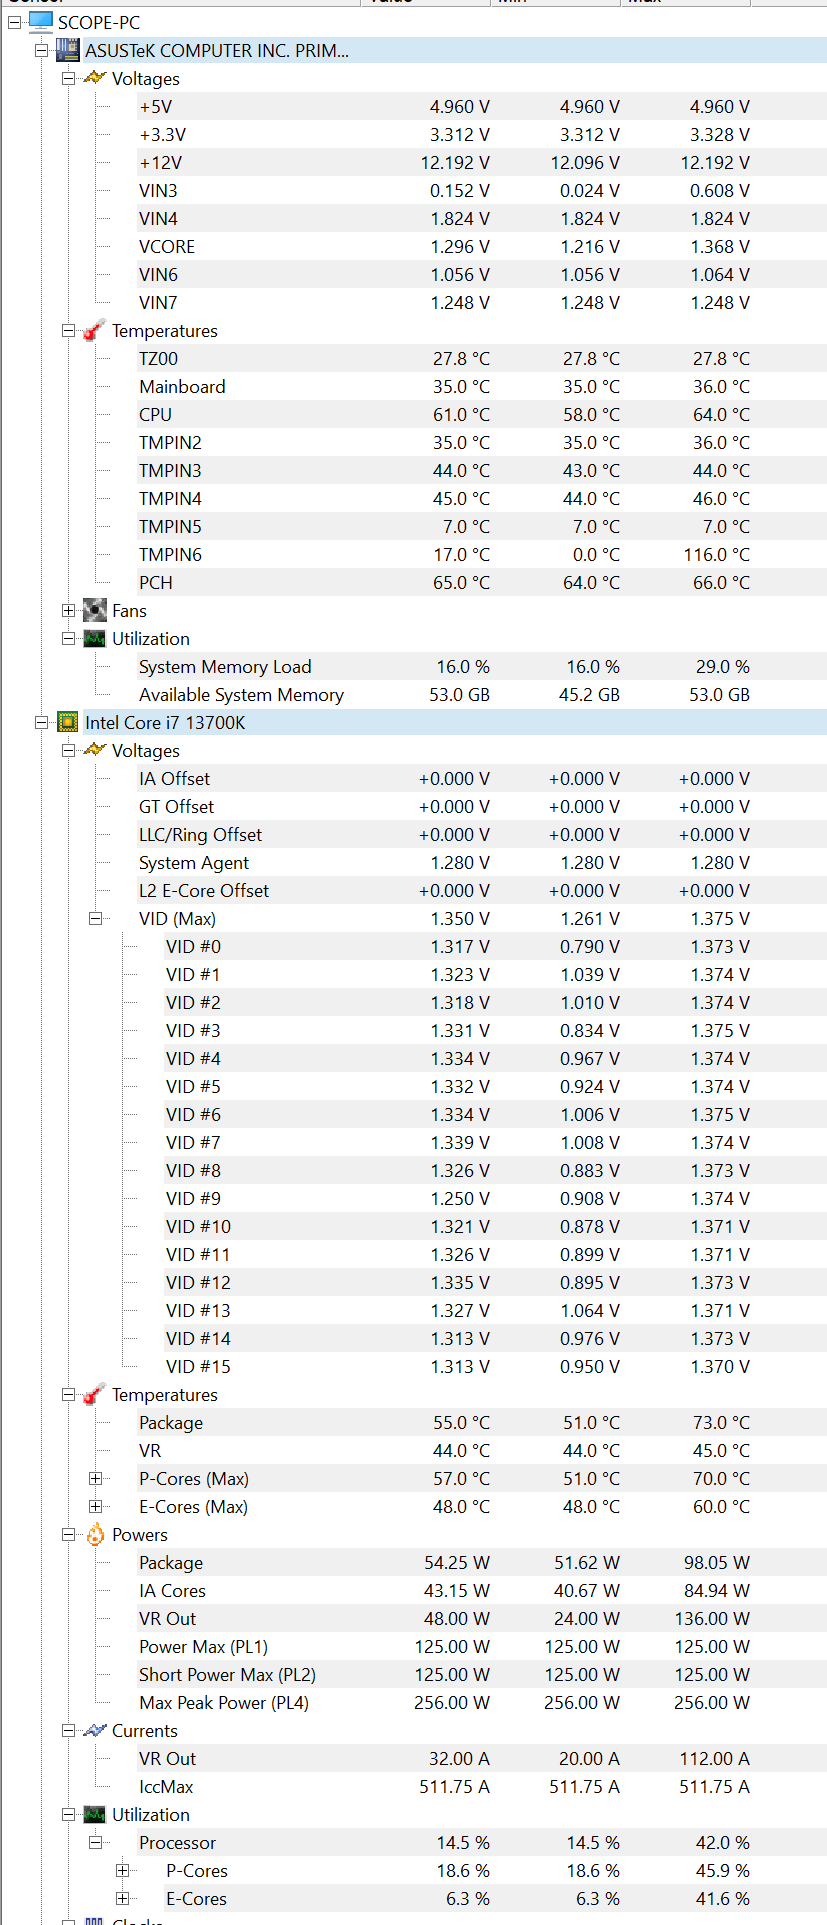The image size is (827, 1925).
Task: Collapse the VID (Max) list
Action: point(95,918)
